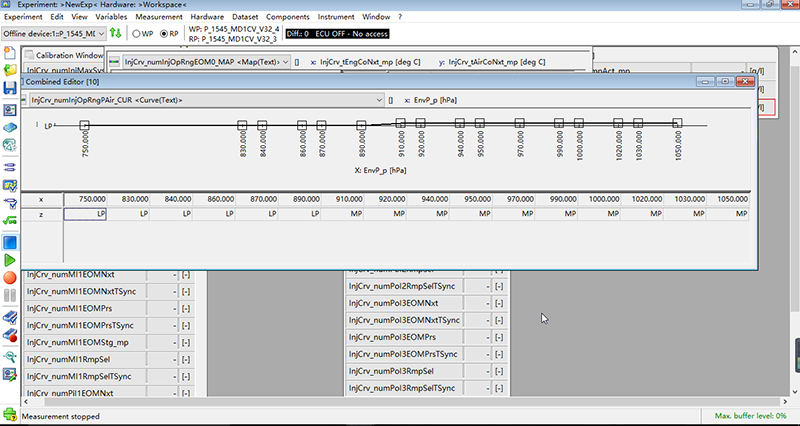Open the Window menu
The width and height of the screenshot is (800, 426).
(x=376, y=17)
